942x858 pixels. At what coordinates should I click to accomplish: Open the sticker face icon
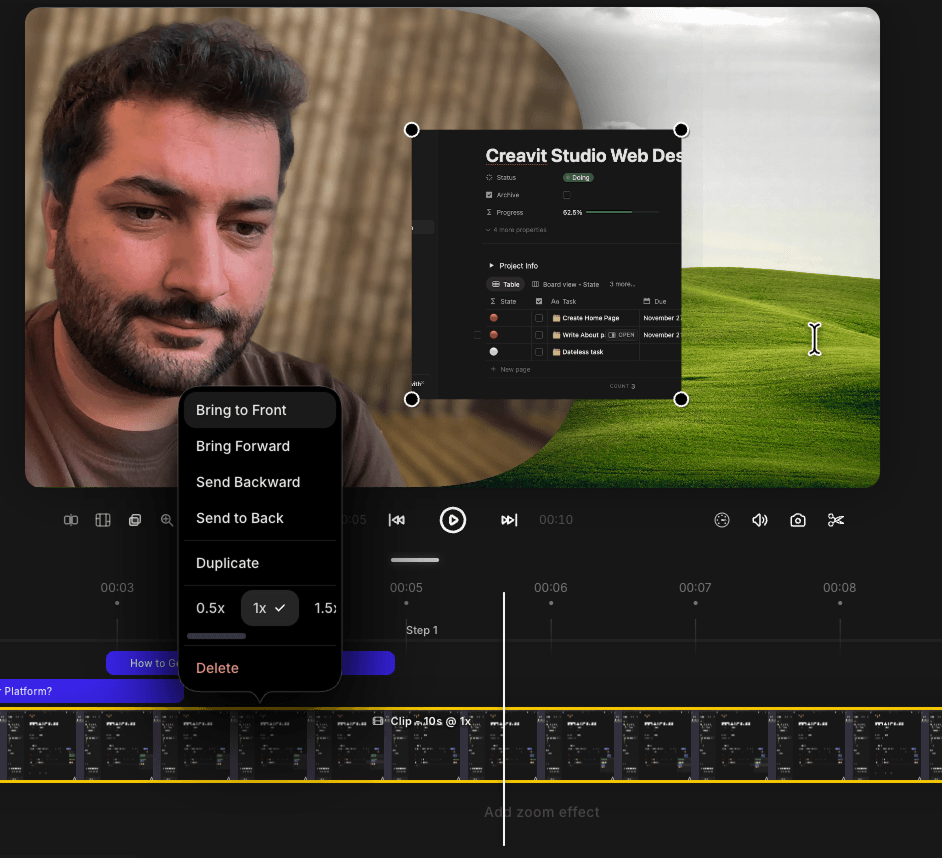pos(722,520)
